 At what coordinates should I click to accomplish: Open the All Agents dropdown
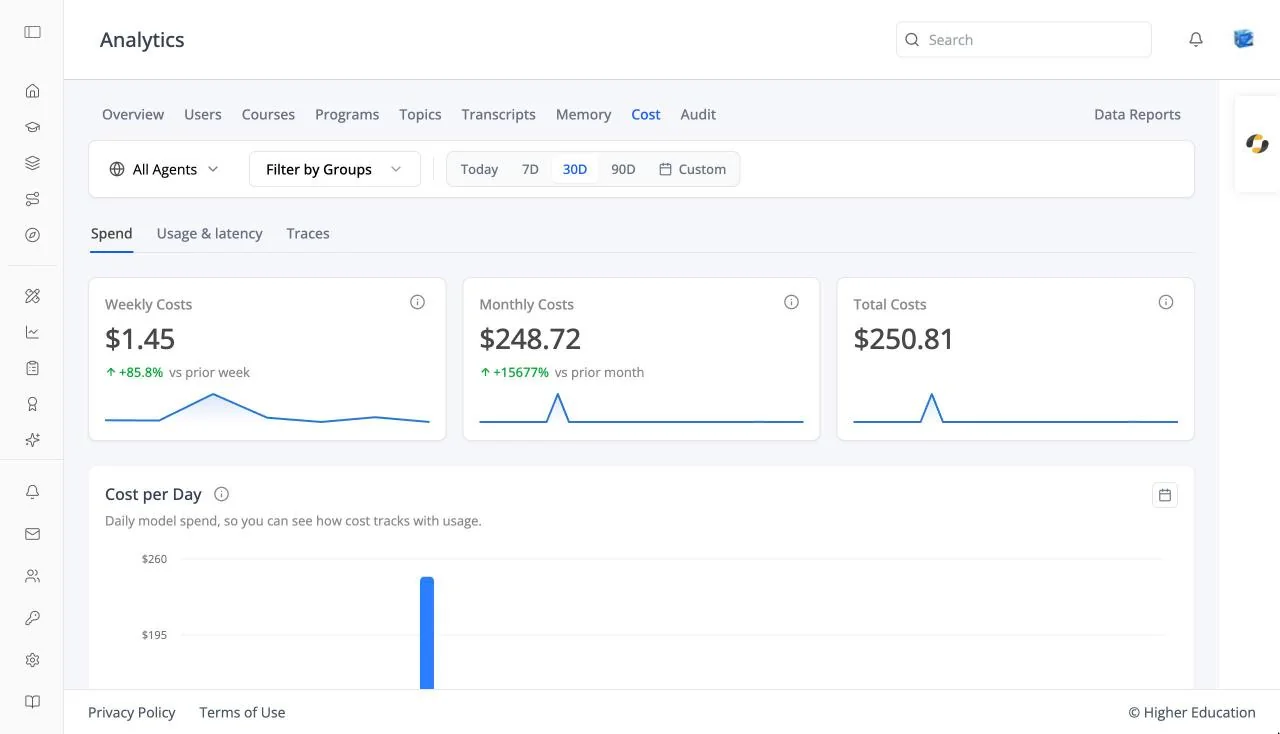pyautogui.click(x=164, y=169)
